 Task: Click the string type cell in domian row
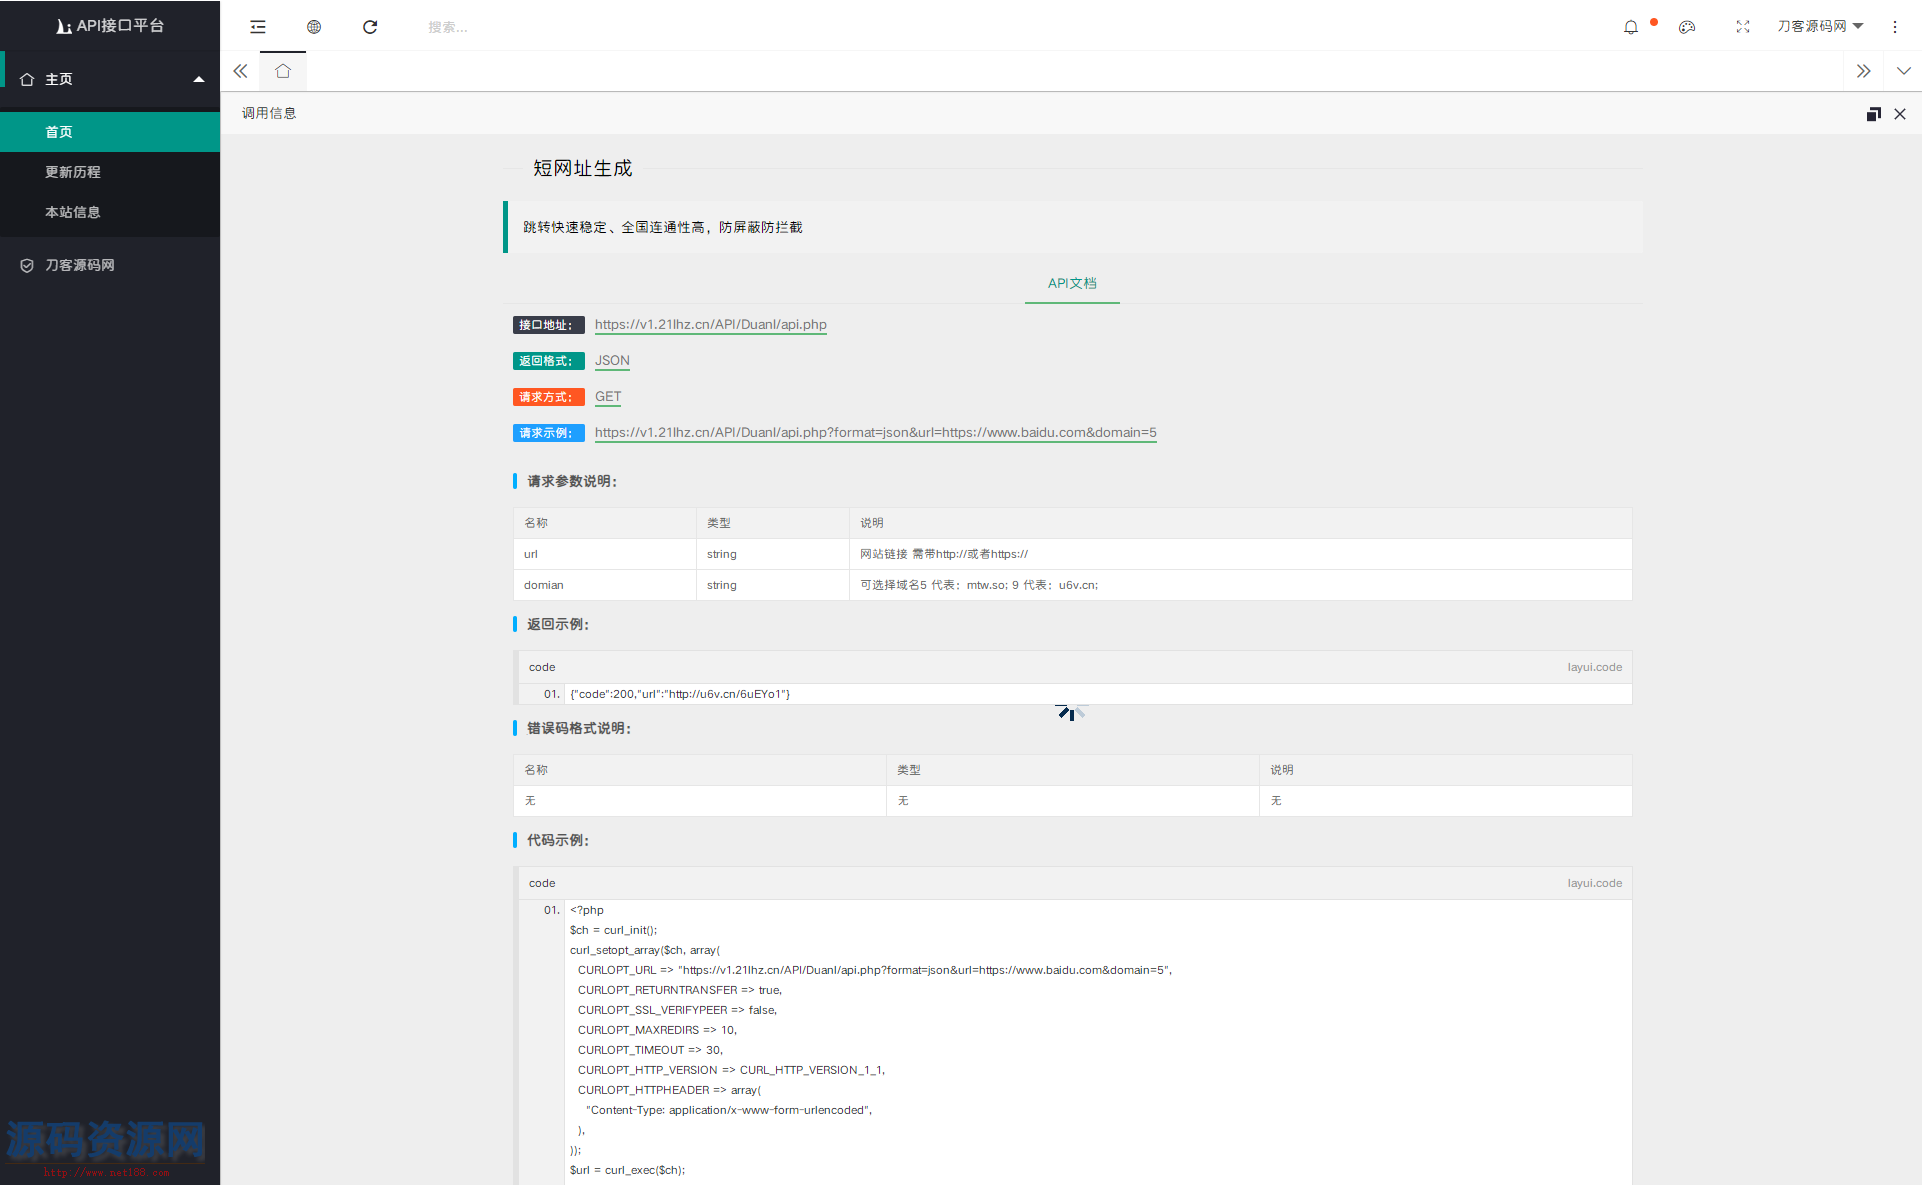coord(773,585)
